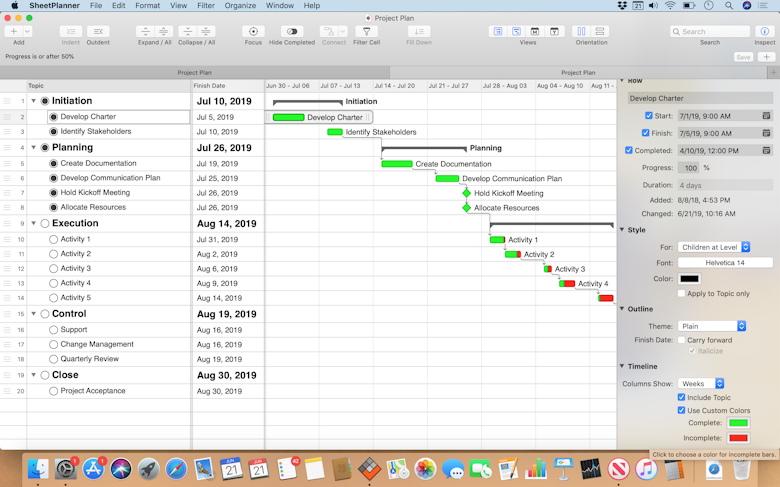This screenshot has height=487, width=780.
Task: Click the Outdent toolbar icon
Action: (x=98, y=31)
